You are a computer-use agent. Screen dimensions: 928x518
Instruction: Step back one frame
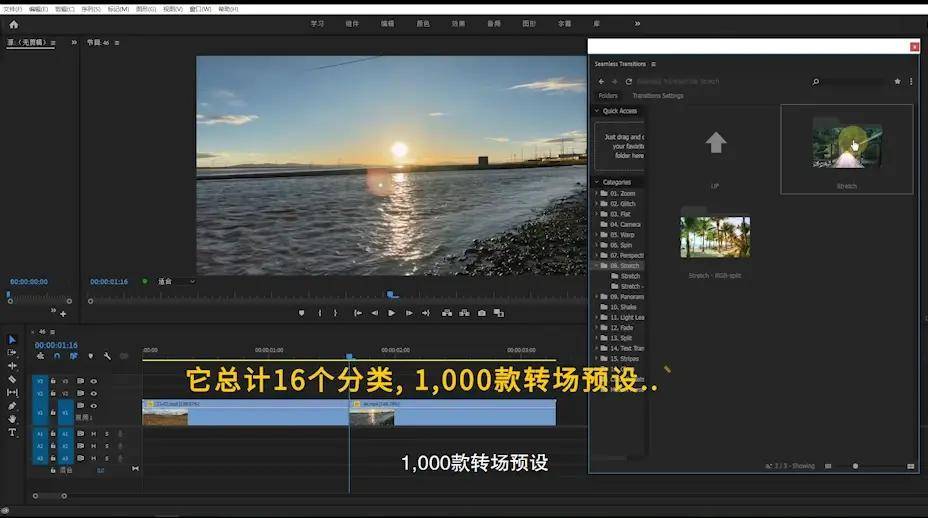pyautogui.click(x=374, y=313)
